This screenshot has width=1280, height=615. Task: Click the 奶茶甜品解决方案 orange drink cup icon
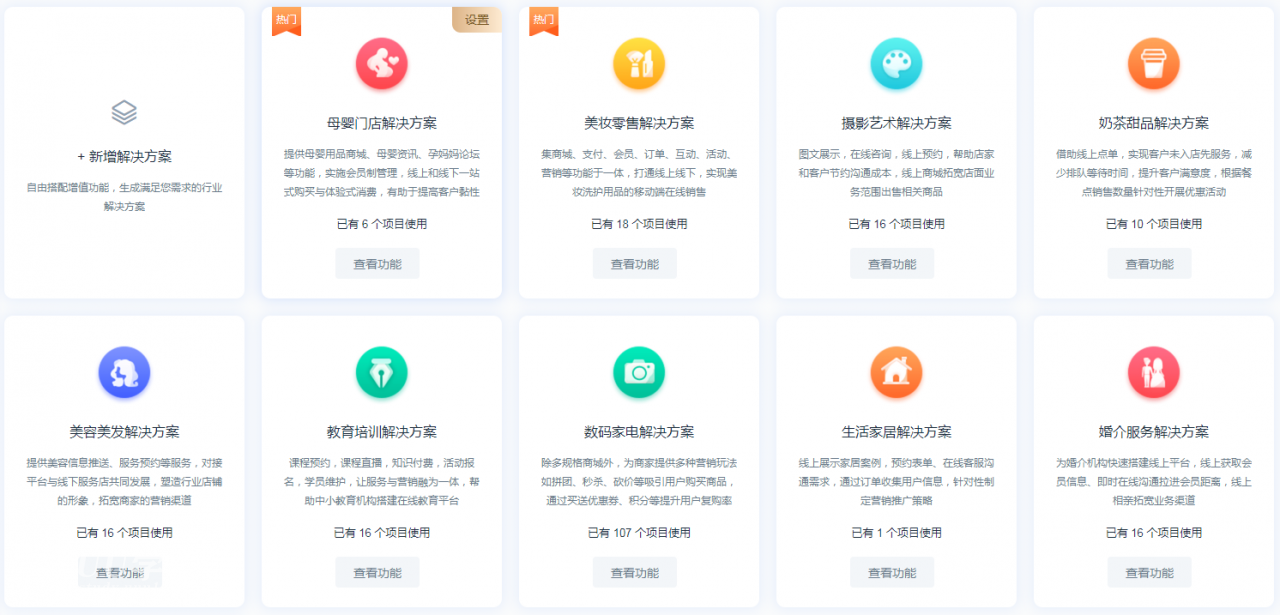tap(1152, 63)
